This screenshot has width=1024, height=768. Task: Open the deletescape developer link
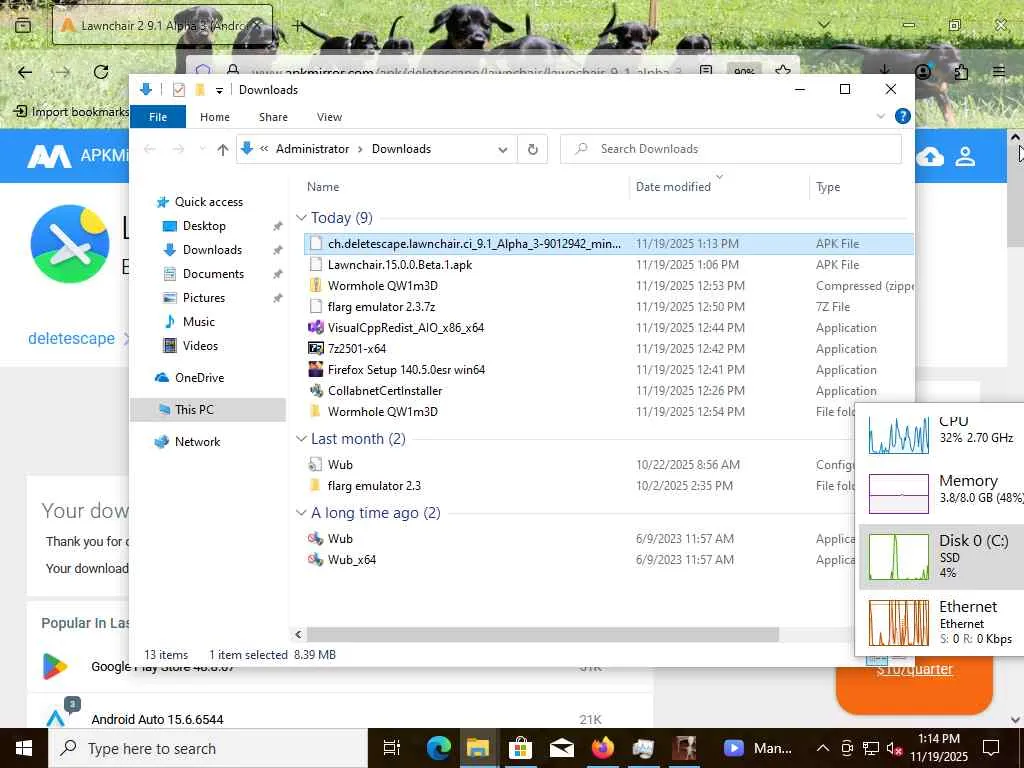(71, 338)
